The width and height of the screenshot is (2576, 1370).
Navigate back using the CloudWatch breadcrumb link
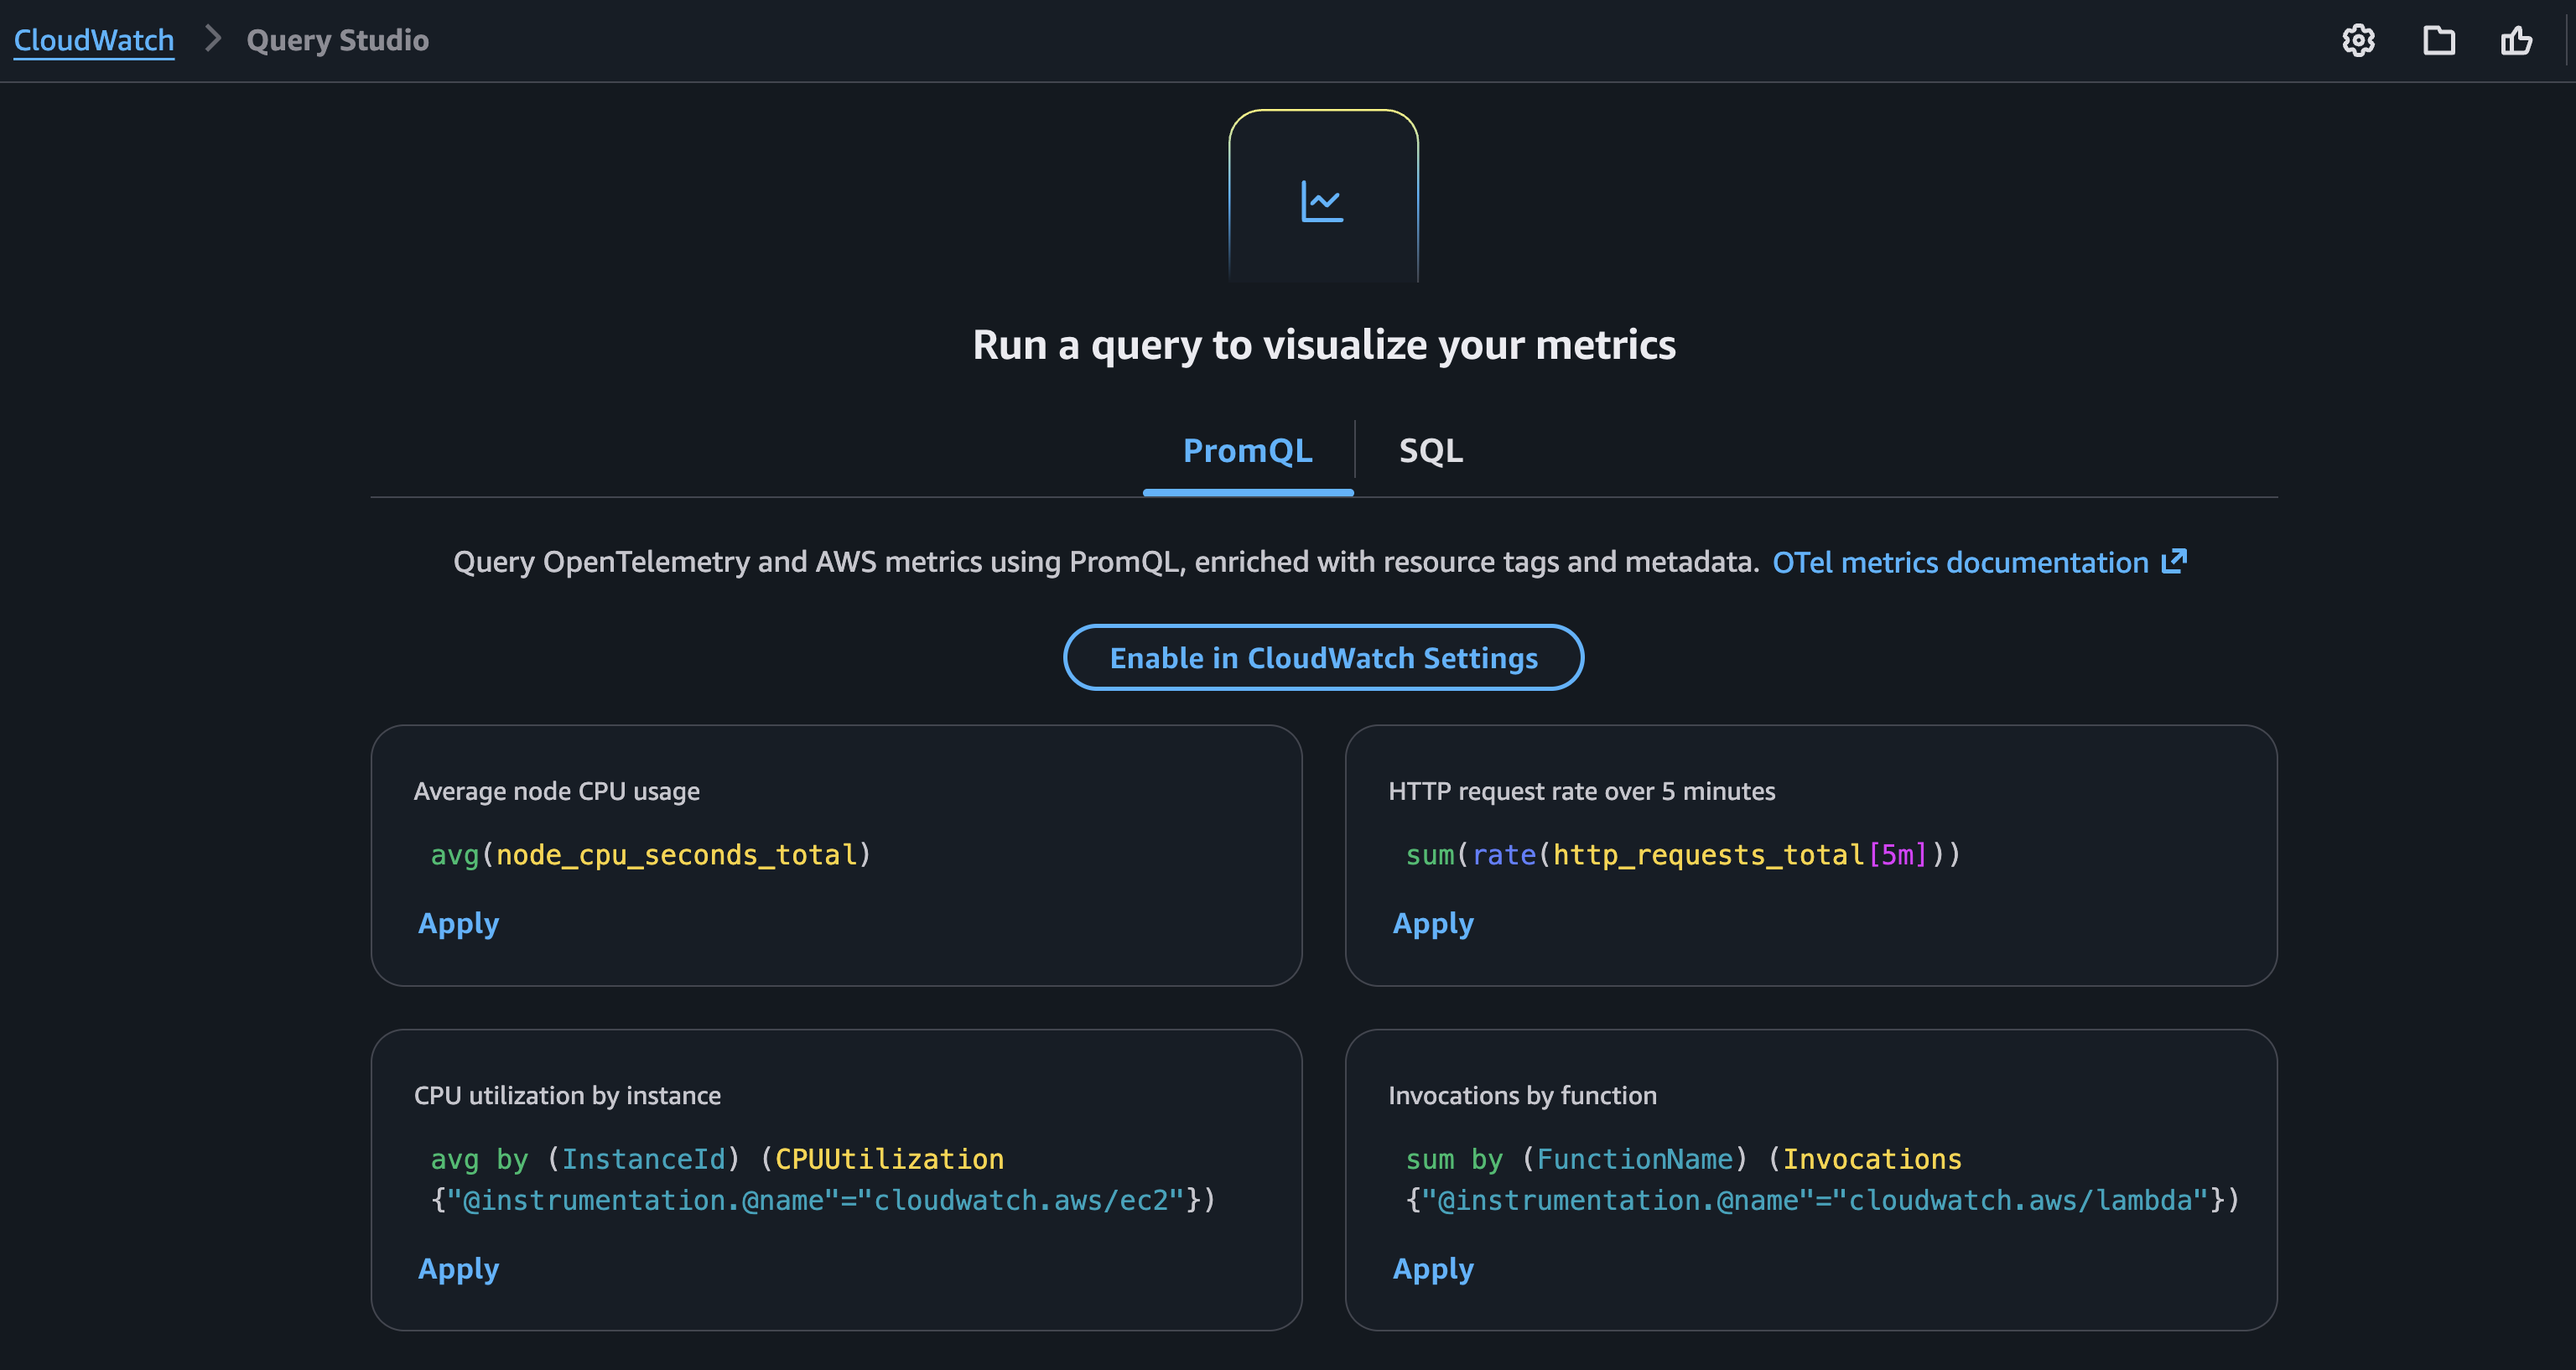point(93,40)
